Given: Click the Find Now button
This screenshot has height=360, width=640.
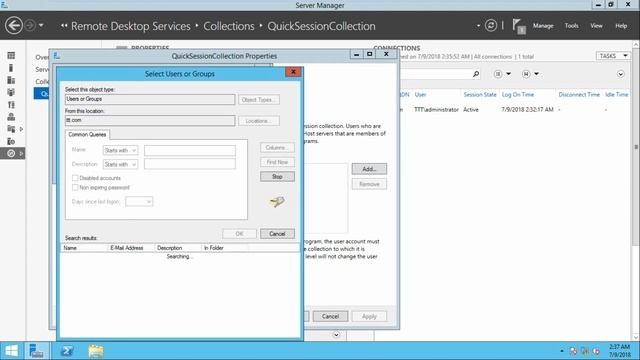Looking at the screenshot, I should pos(277,162).
